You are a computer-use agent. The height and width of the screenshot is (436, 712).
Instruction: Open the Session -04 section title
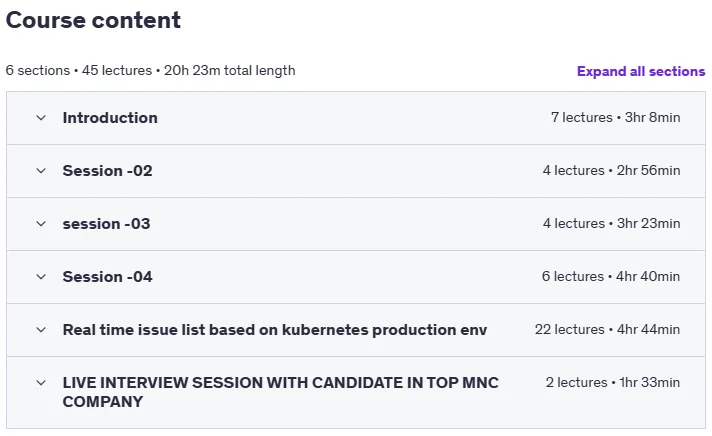(107, 277)
